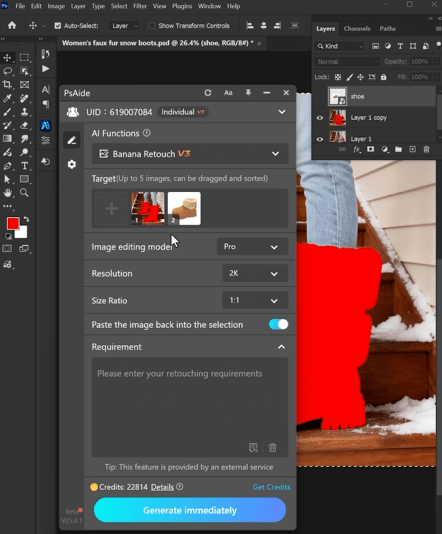442x534 pixels.
Task: Click the requirement text input field
Action: click(x=190, y=407)
